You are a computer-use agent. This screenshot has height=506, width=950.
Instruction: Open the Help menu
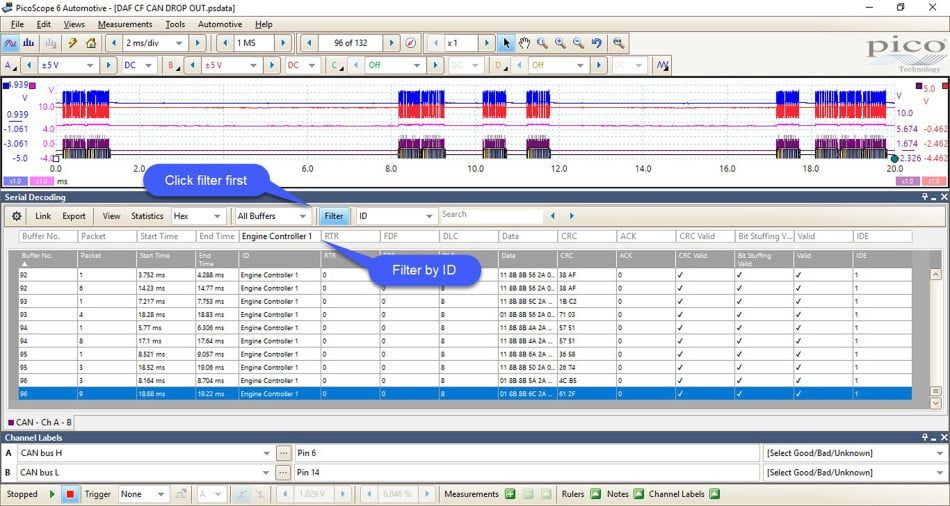click(x=264, y=24)
